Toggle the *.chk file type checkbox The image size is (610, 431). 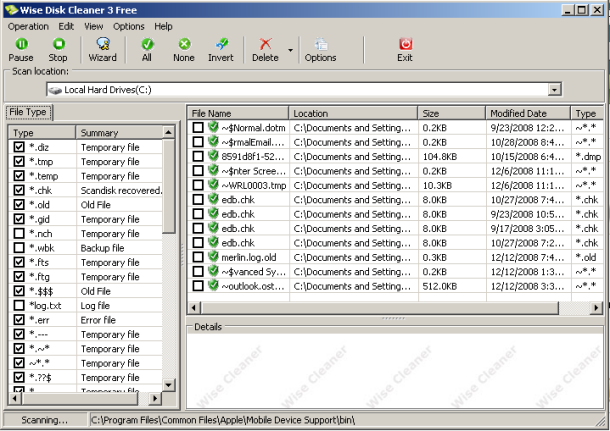click(x=19, y=190)
